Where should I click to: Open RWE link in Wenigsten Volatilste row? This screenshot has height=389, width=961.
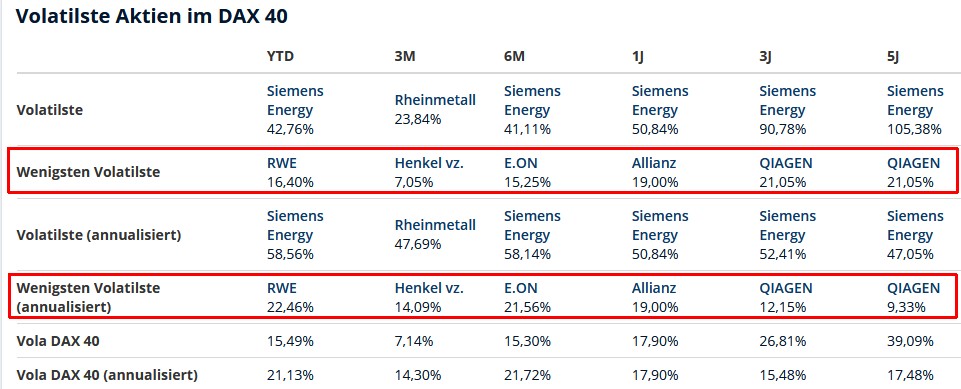click(281, 163)
